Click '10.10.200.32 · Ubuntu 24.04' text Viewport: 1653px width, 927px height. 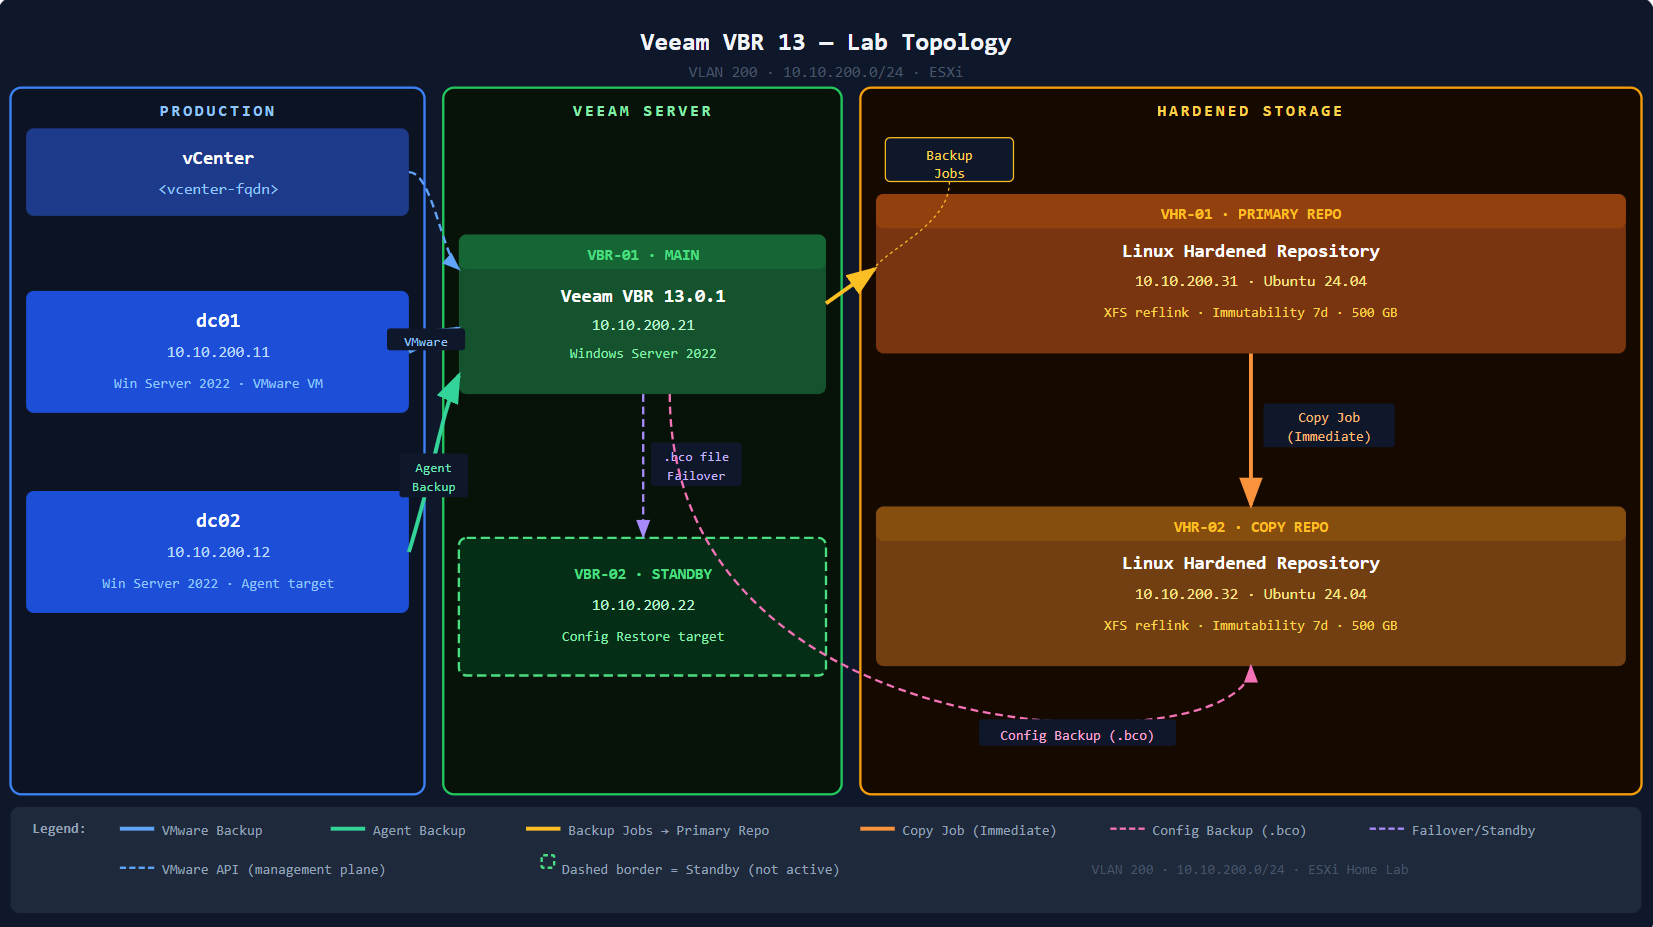click(1250, 594)
